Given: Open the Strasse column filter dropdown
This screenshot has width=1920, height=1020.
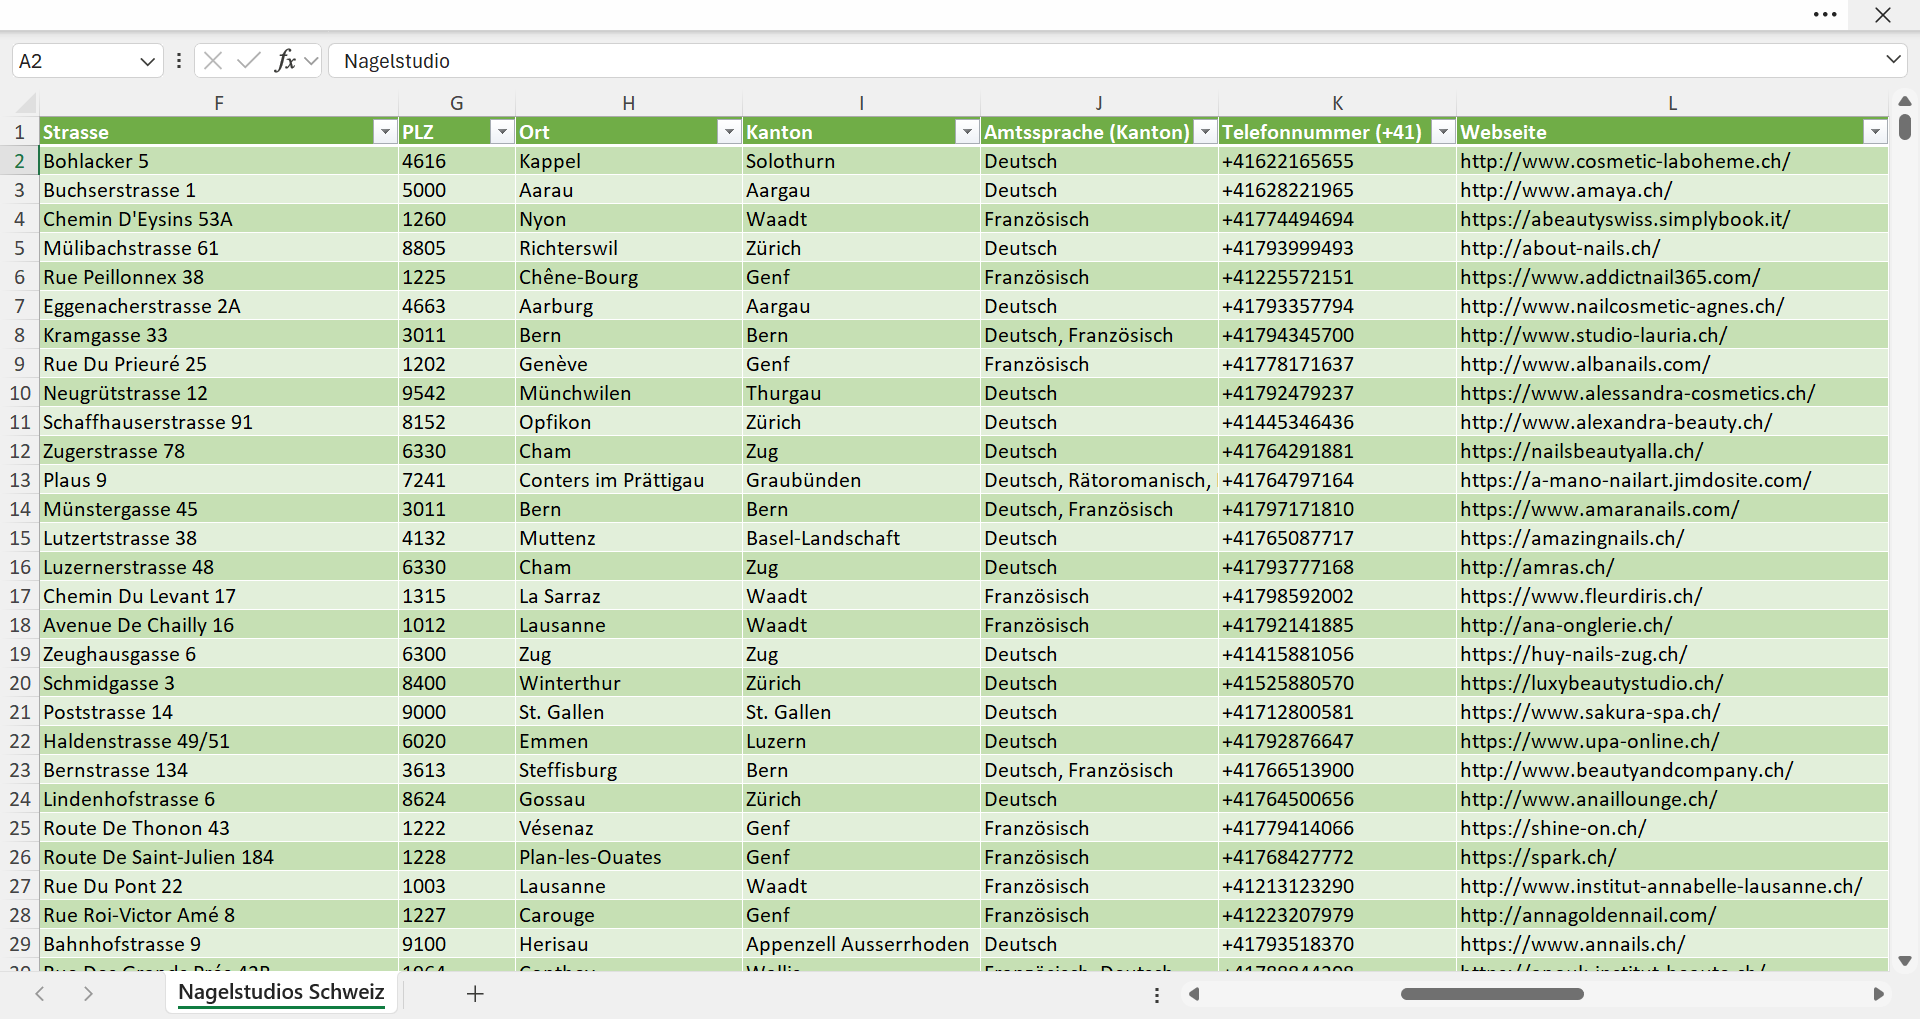Looking at the screenshot, I should click(385, 132).
